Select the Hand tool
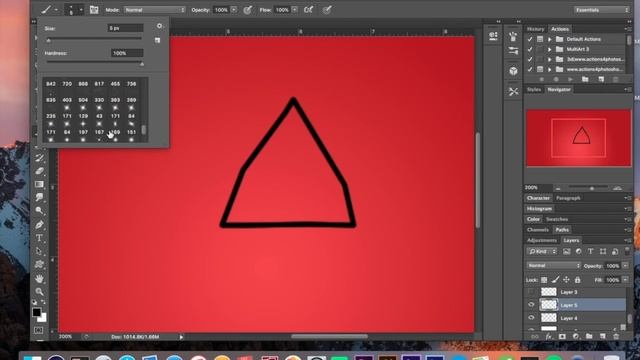 pos(39,278)
